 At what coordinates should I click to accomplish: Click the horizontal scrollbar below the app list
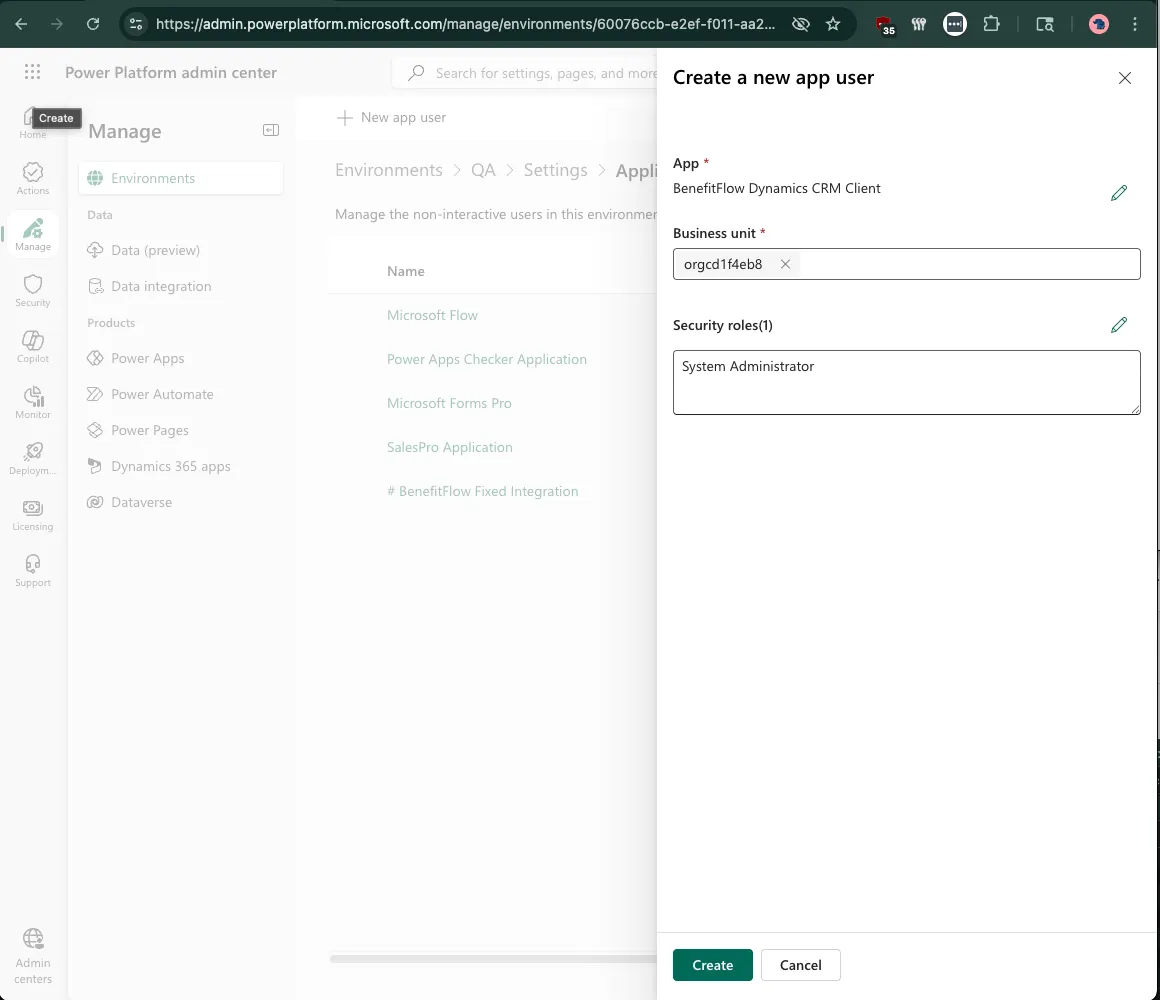click(x=492, y=958)
